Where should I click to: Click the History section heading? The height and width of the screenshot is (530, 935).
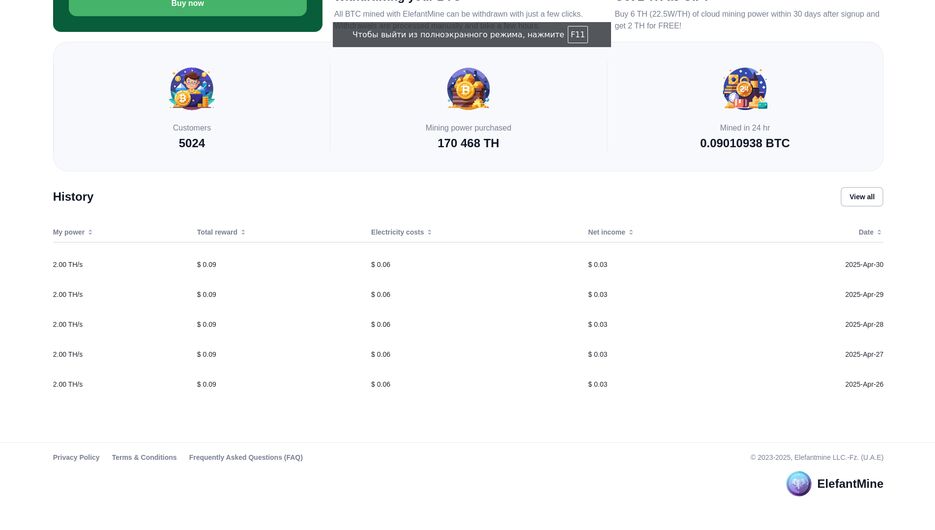pos(73,197)
